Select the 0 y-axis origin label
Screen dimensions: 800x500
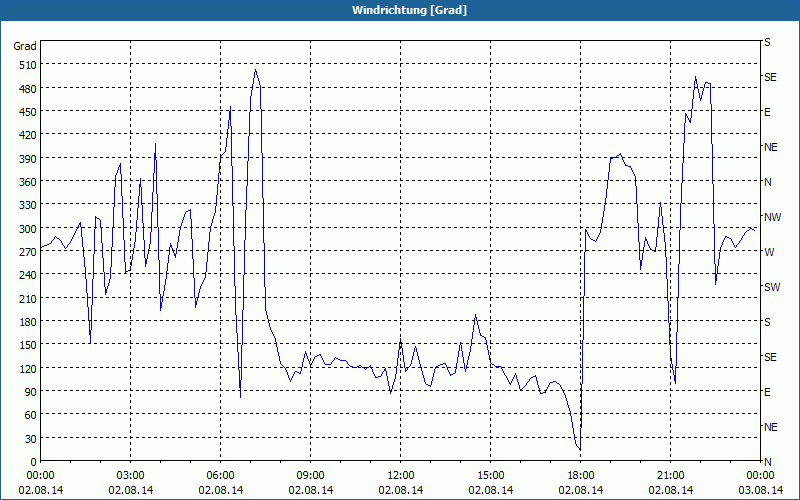(x=34, y=462)
